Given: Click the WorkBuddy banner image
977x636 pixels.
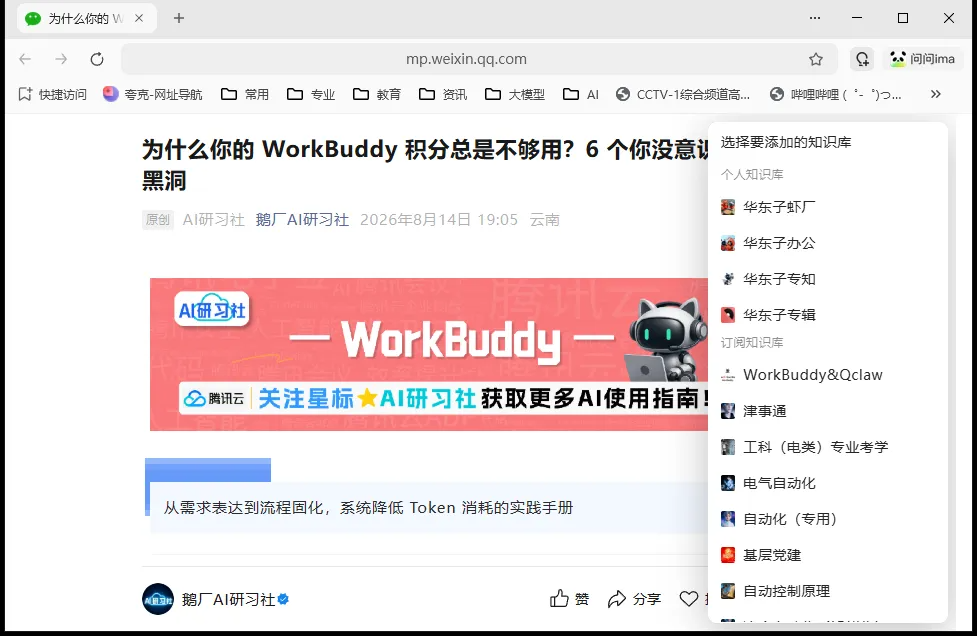Looking at the screenshot, I should click(x=429, y=354).
